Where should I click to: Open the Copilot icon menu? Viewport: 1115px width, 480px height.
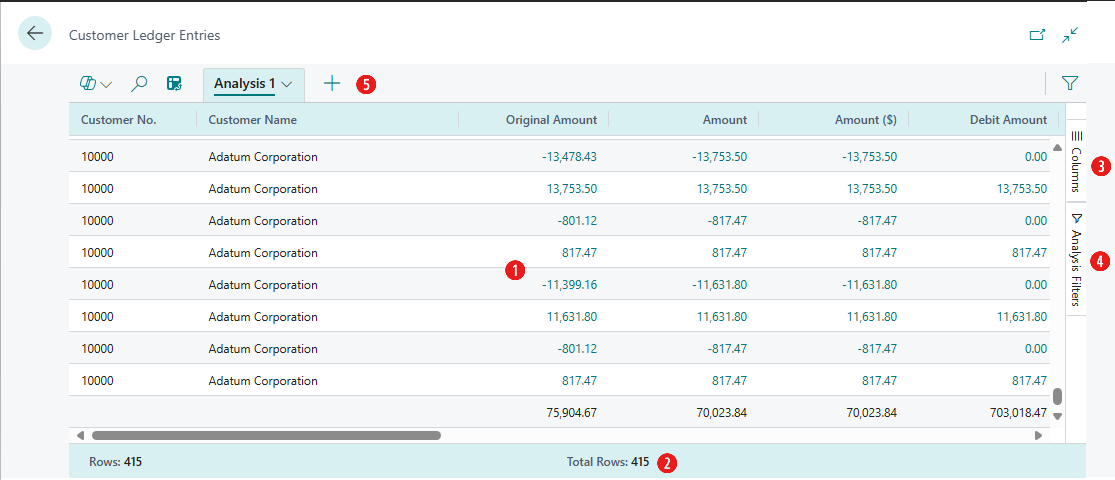pos(94,84)
